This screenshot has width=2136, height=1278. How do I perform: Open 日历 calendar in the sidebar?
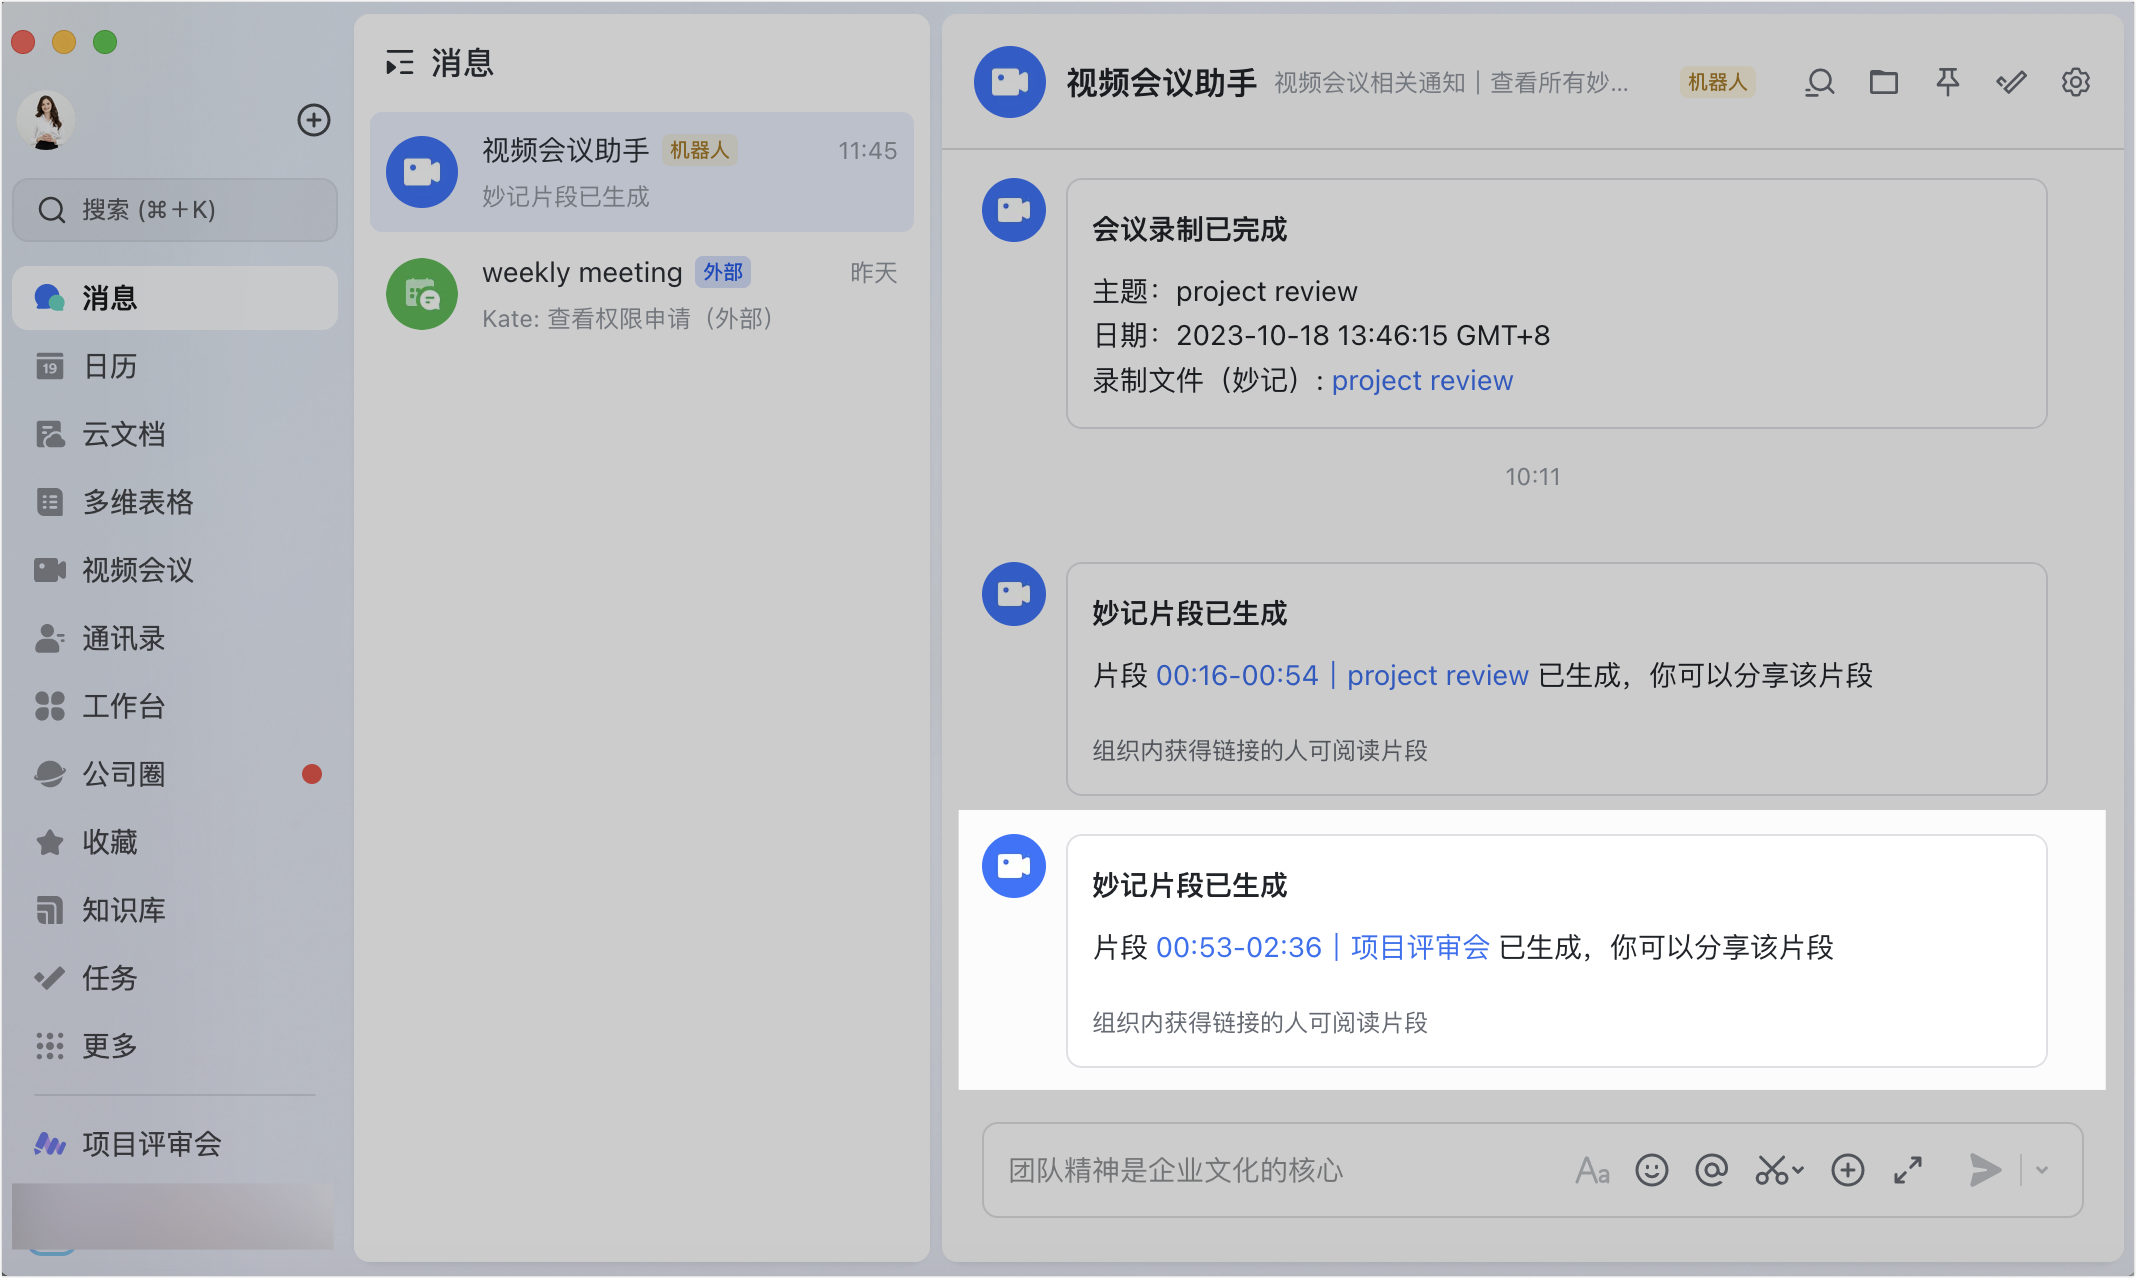coord(175,366)
